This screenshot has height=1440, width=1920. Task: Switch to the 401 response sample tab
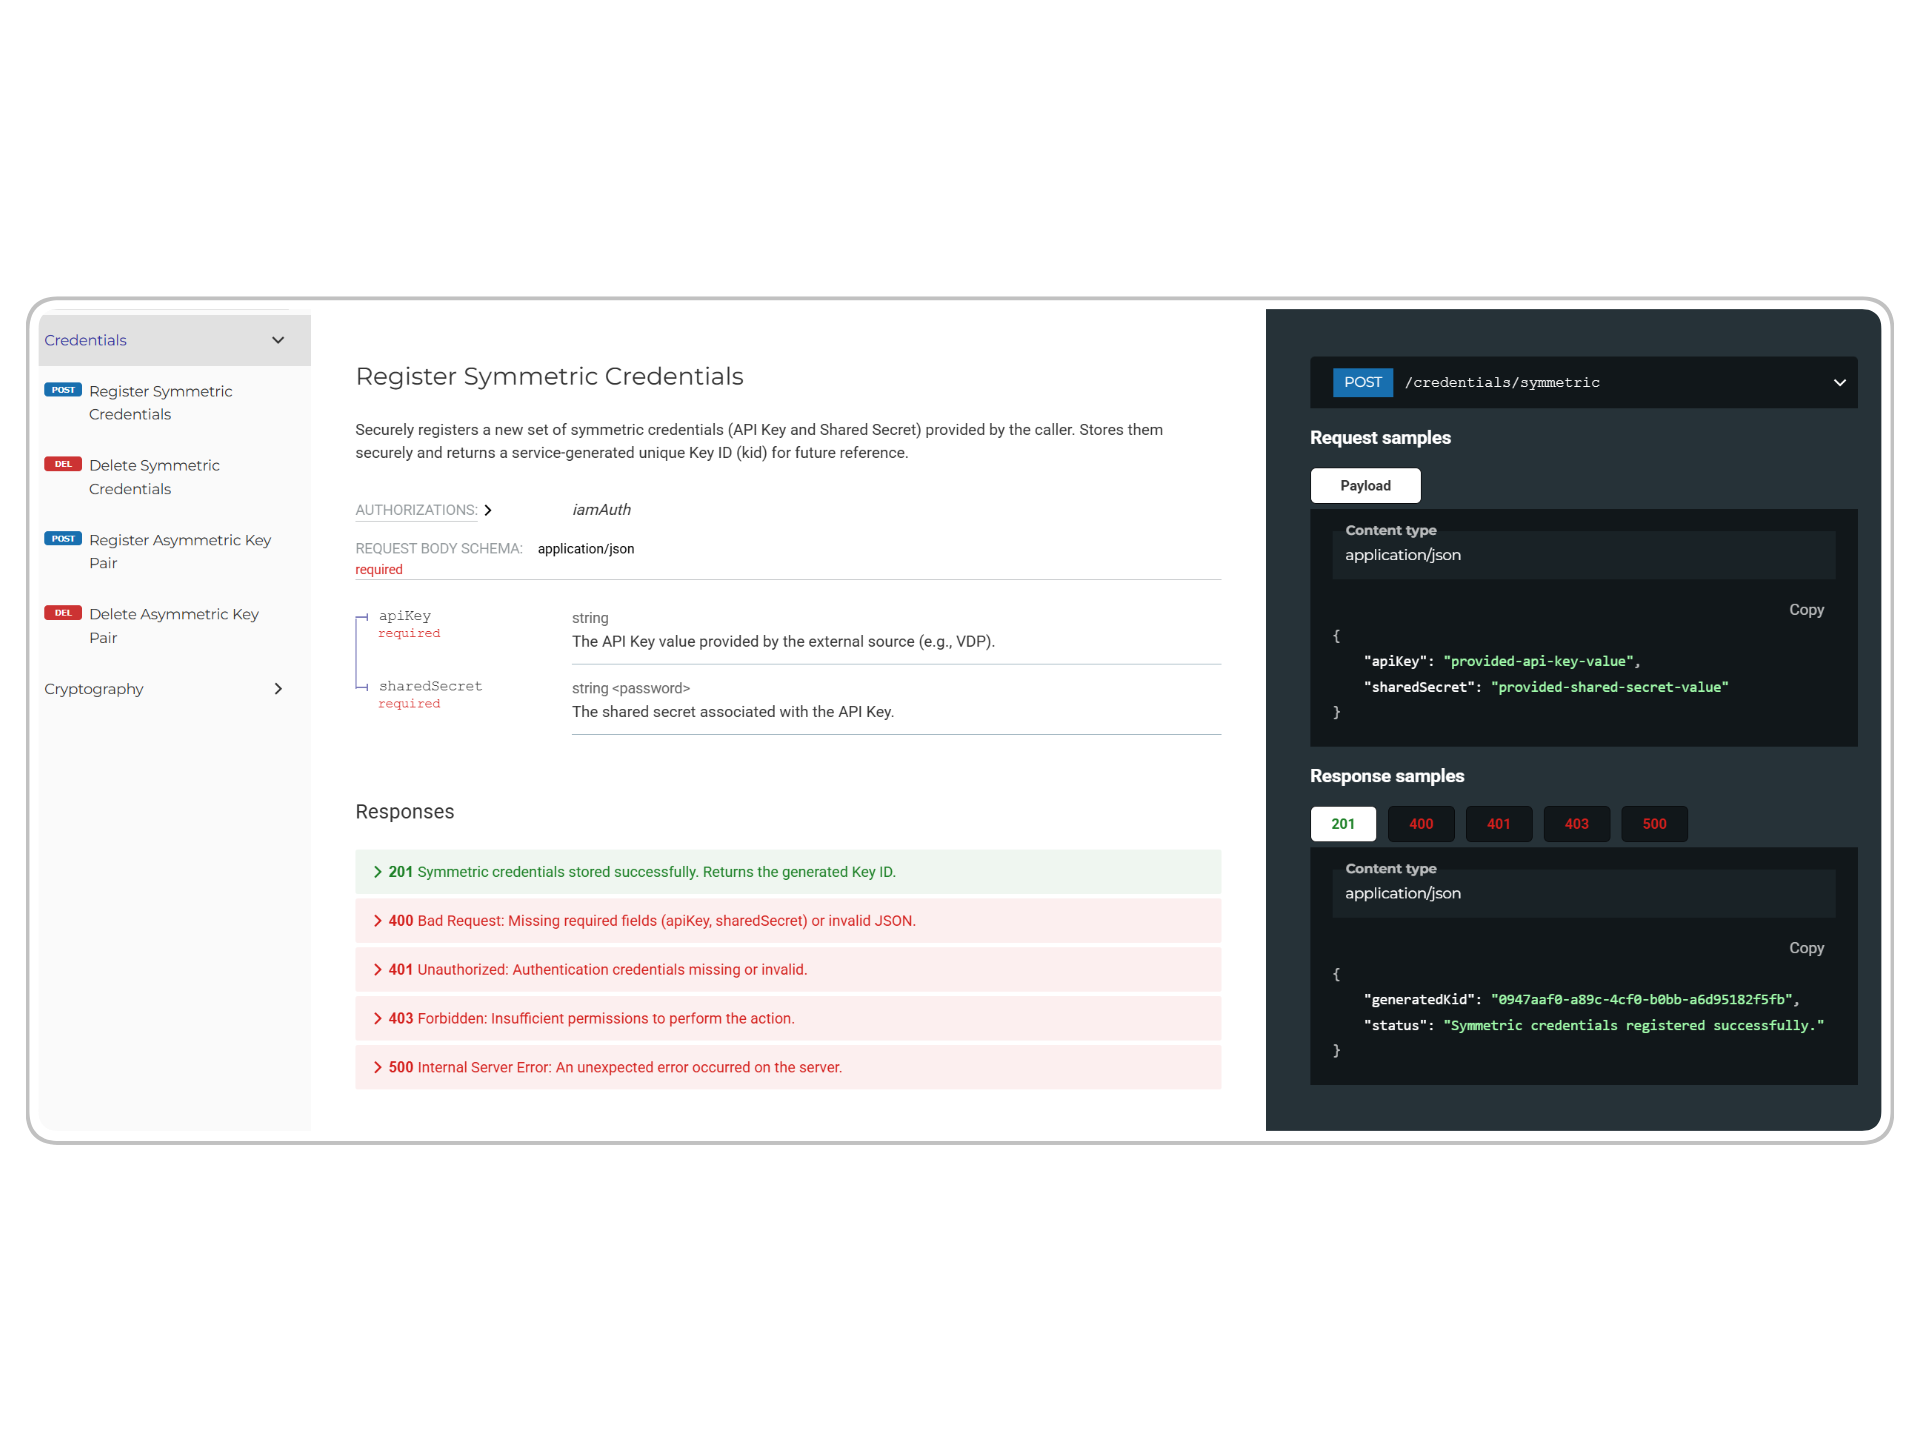click(x=1498, y=824)
